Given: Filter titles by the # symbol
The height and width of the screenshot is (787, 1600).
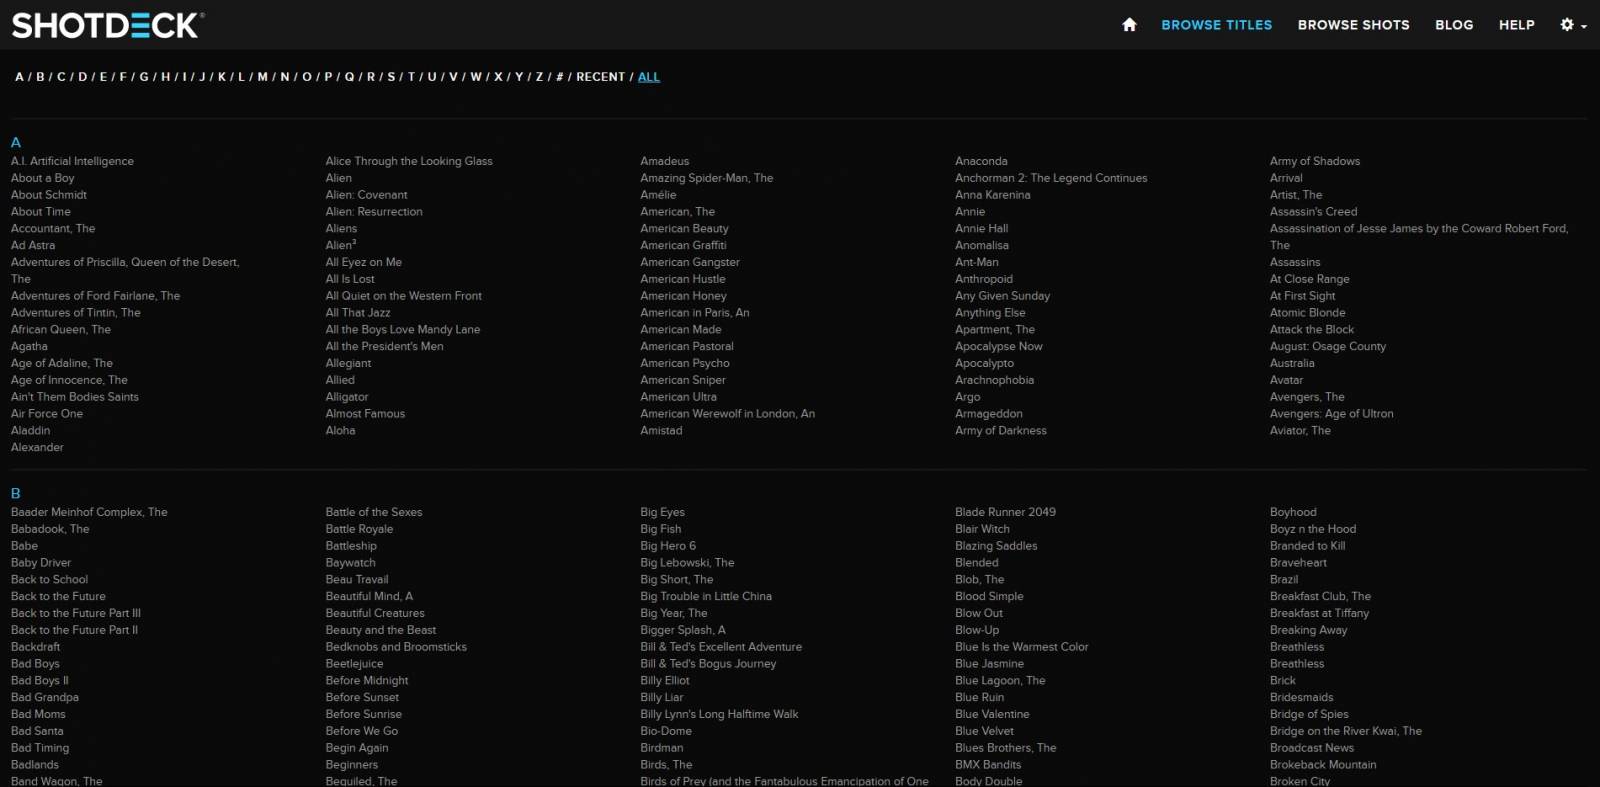Looking at the screenshot, I should click(x=560, y=77).
